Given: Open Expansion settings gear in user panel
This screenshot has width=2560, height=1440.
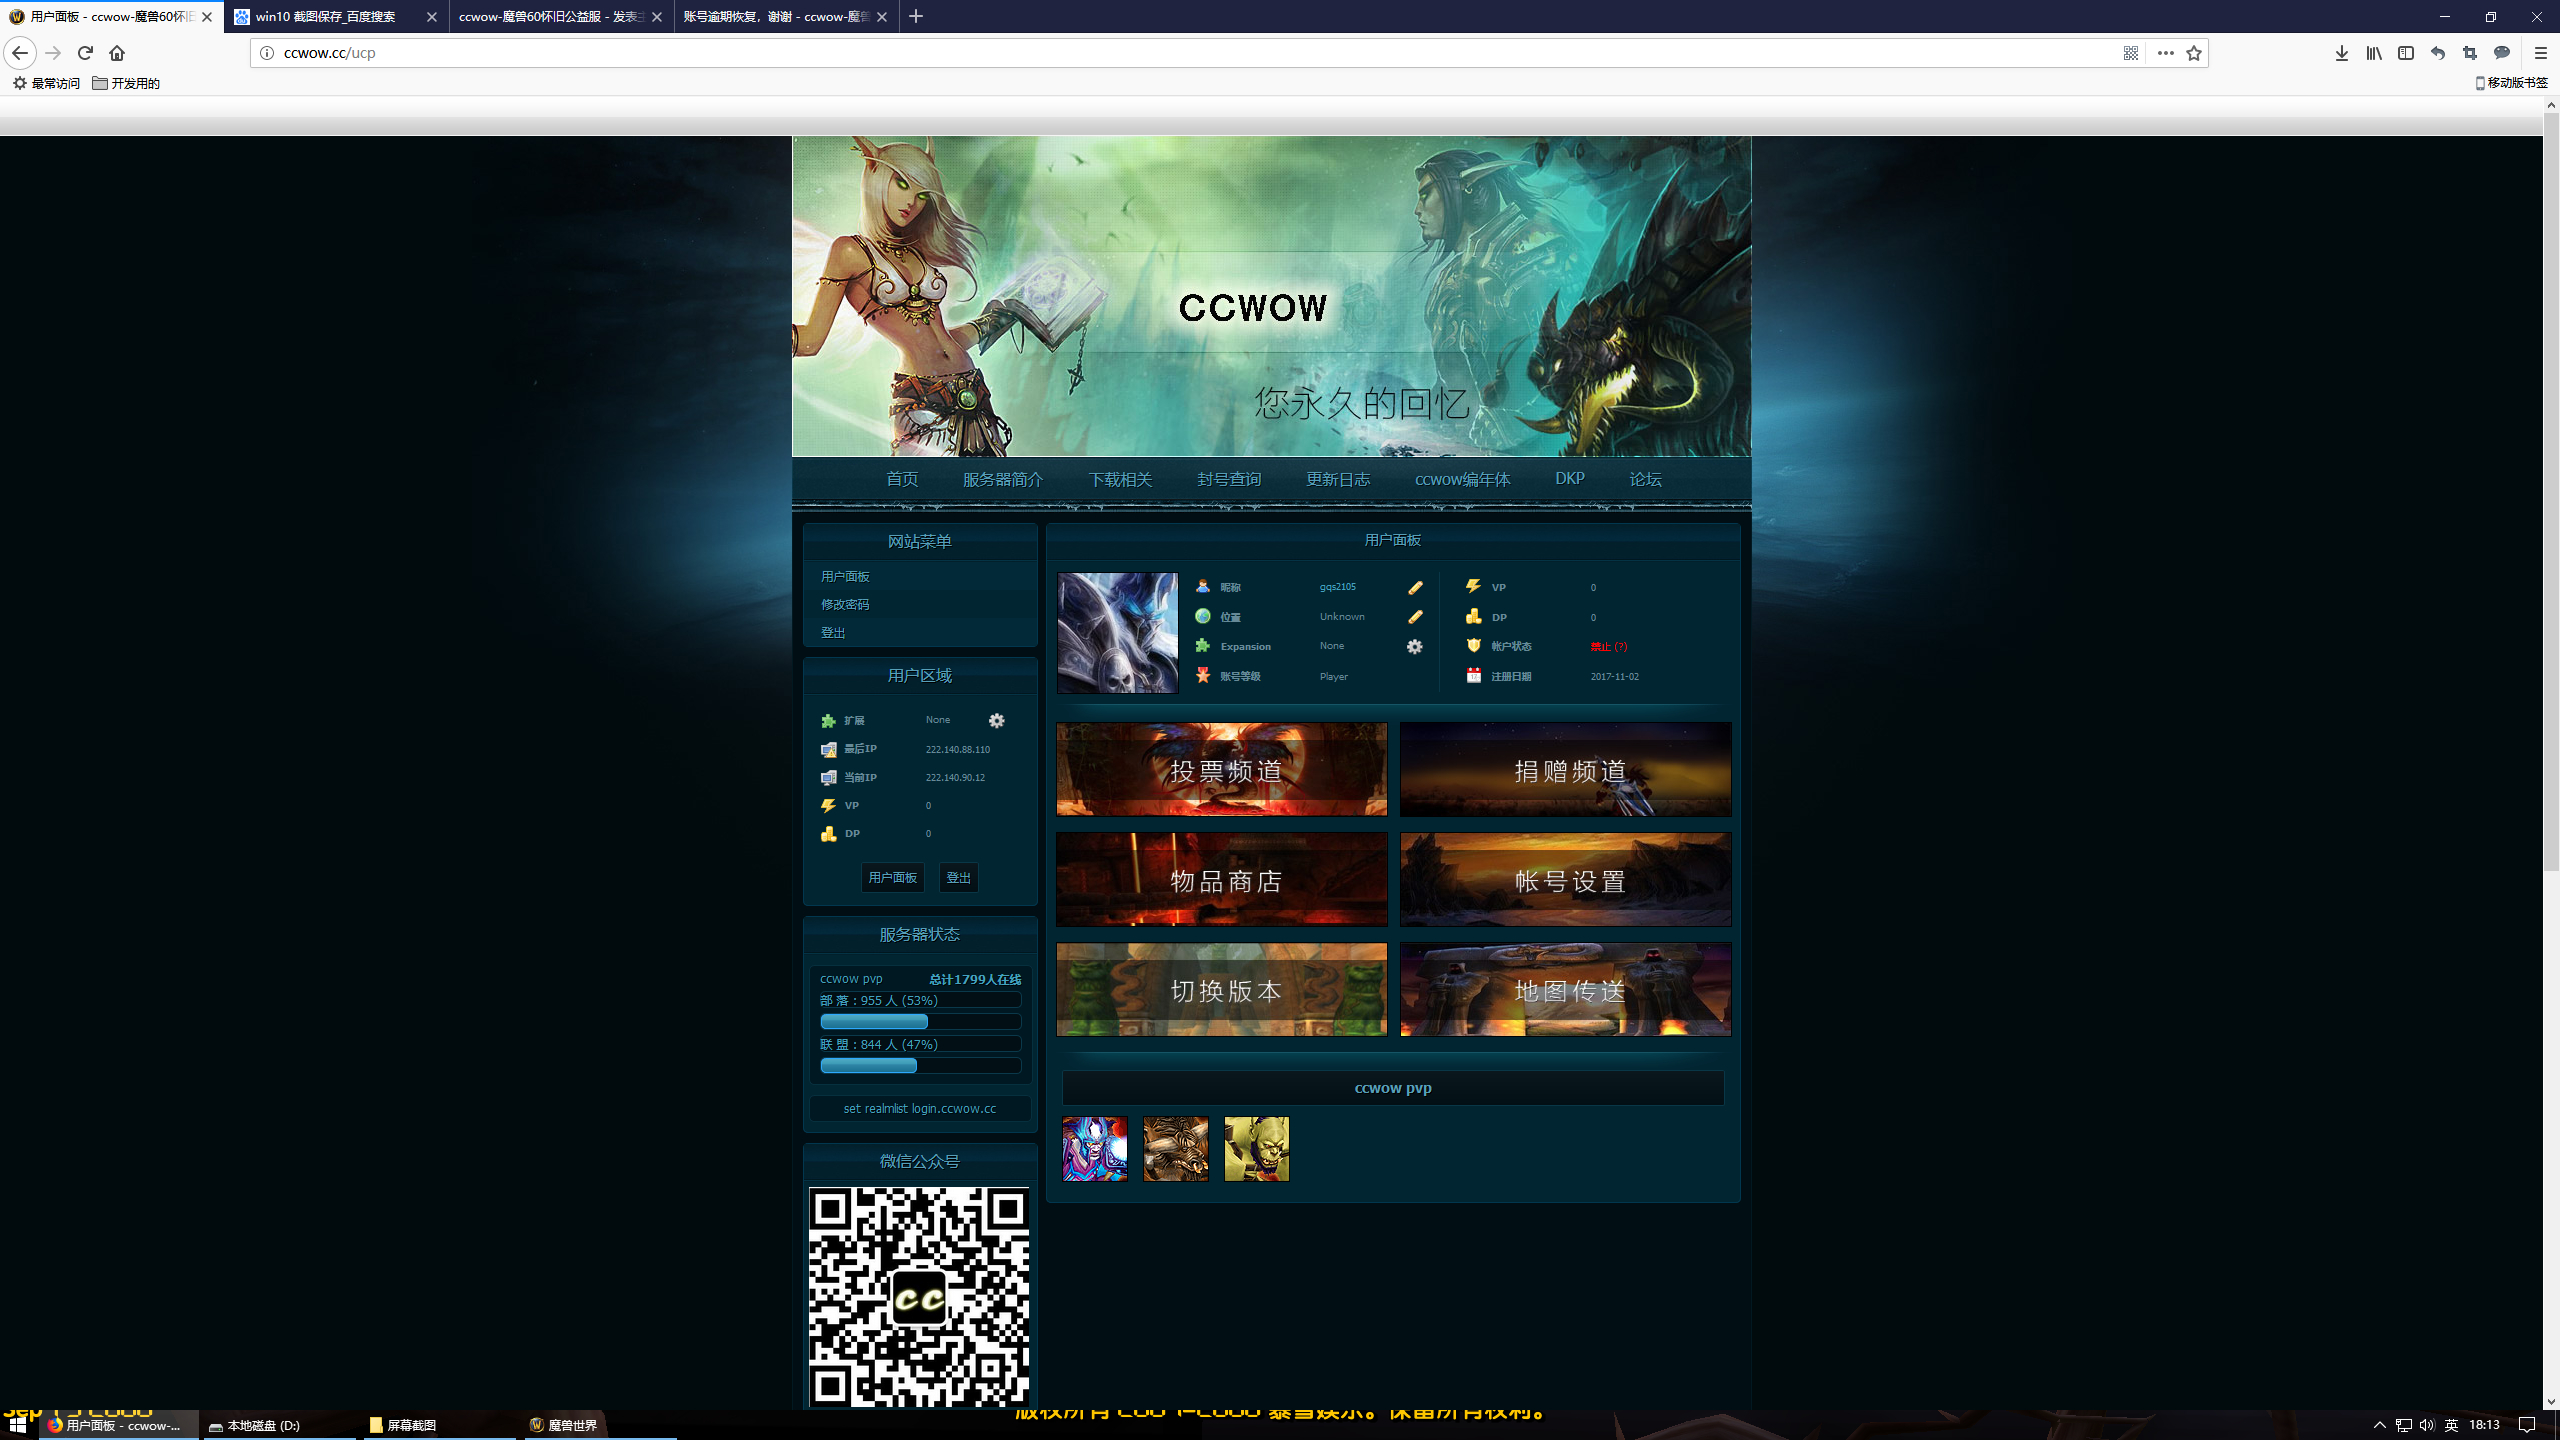Looking at the screenshot, I should coord(1415,647).
